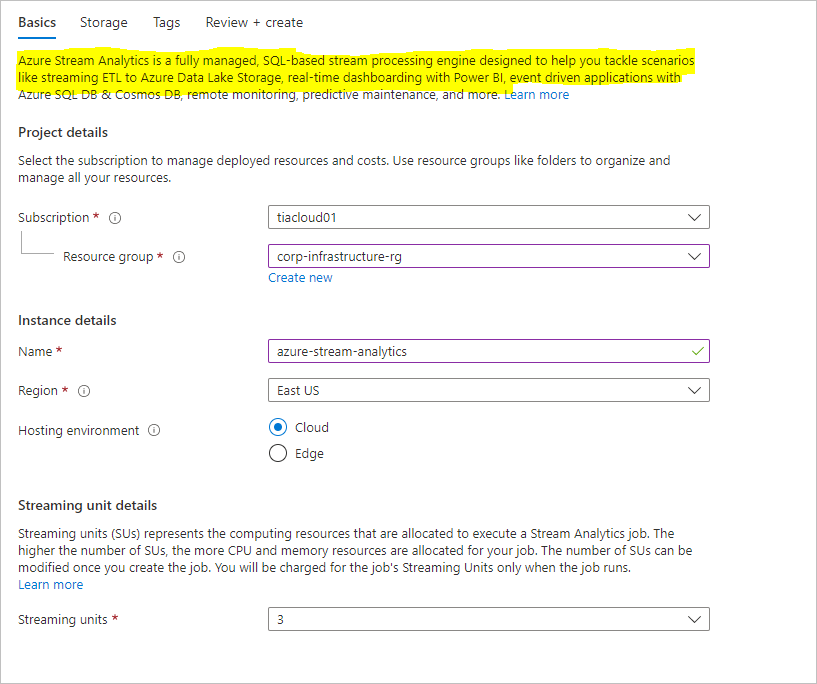Open the Subscription dropdown showing tiacloud01

489,217
